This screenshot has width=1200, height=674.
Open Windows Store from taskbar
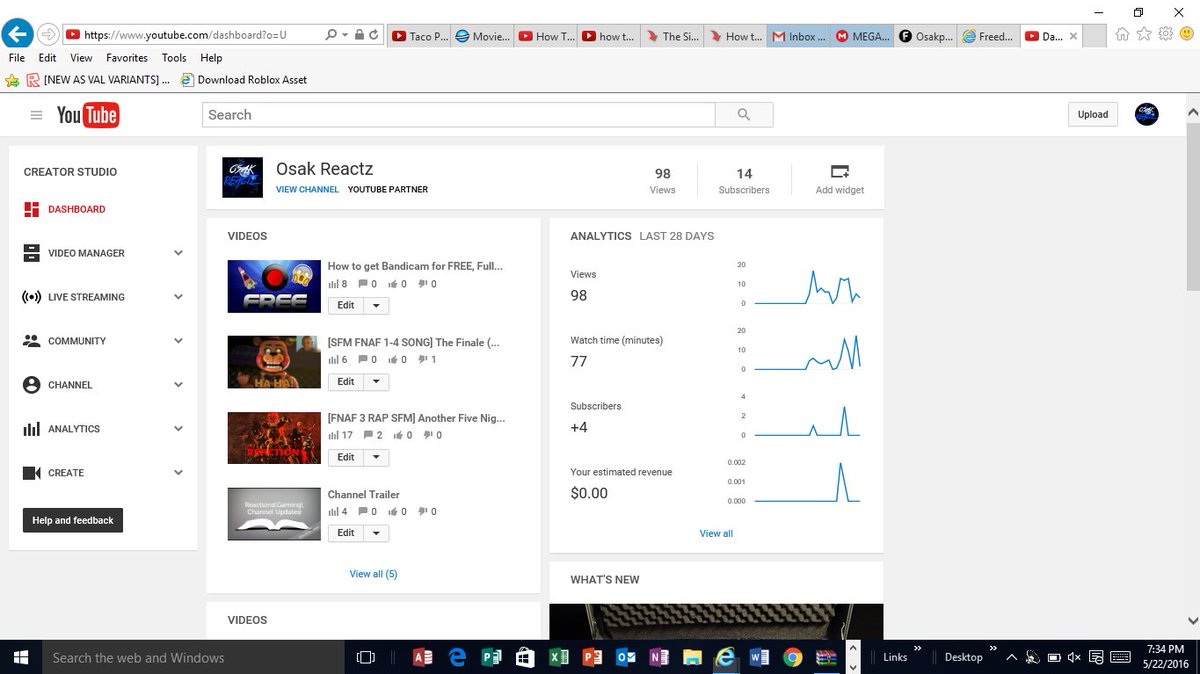point(524,657)
